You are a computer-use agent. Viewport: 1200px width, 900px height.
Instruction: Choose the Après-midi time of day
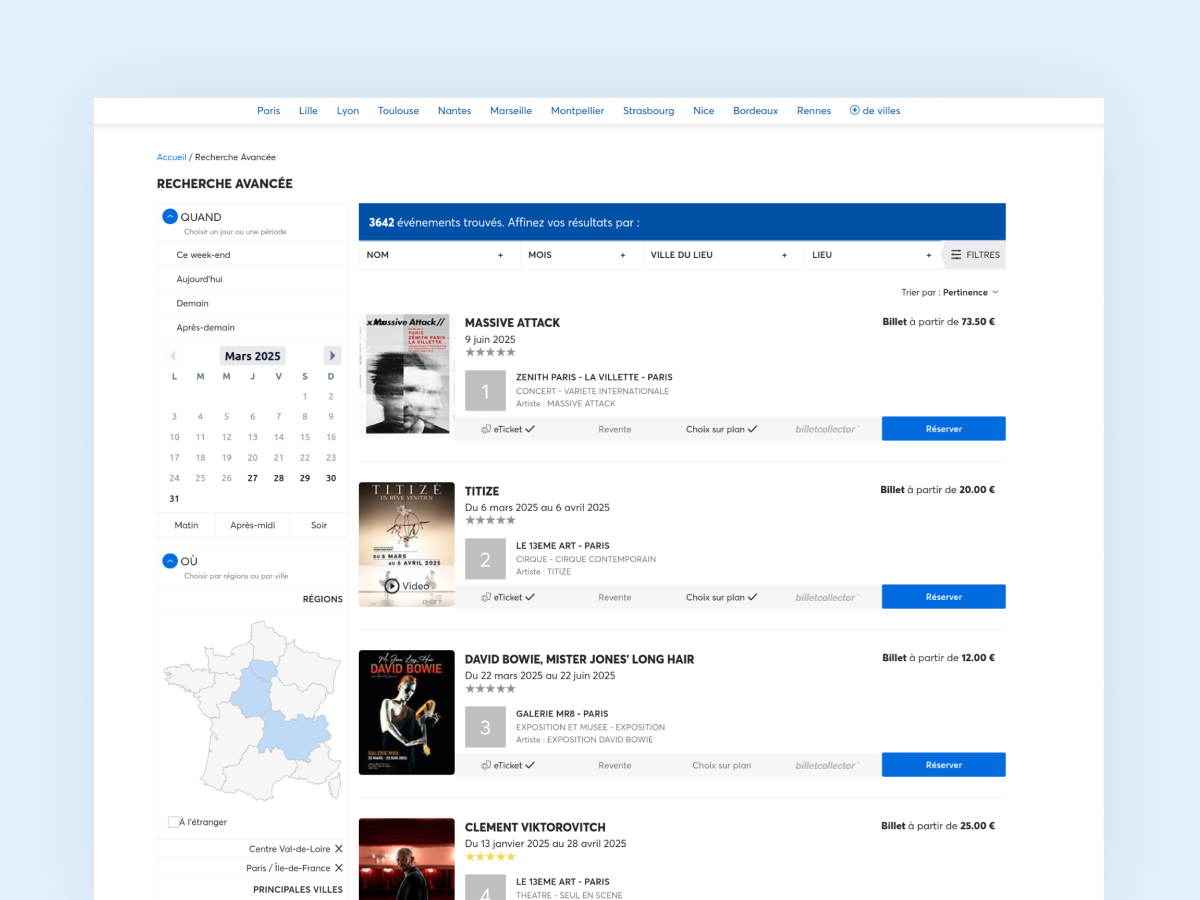point(253,525)
